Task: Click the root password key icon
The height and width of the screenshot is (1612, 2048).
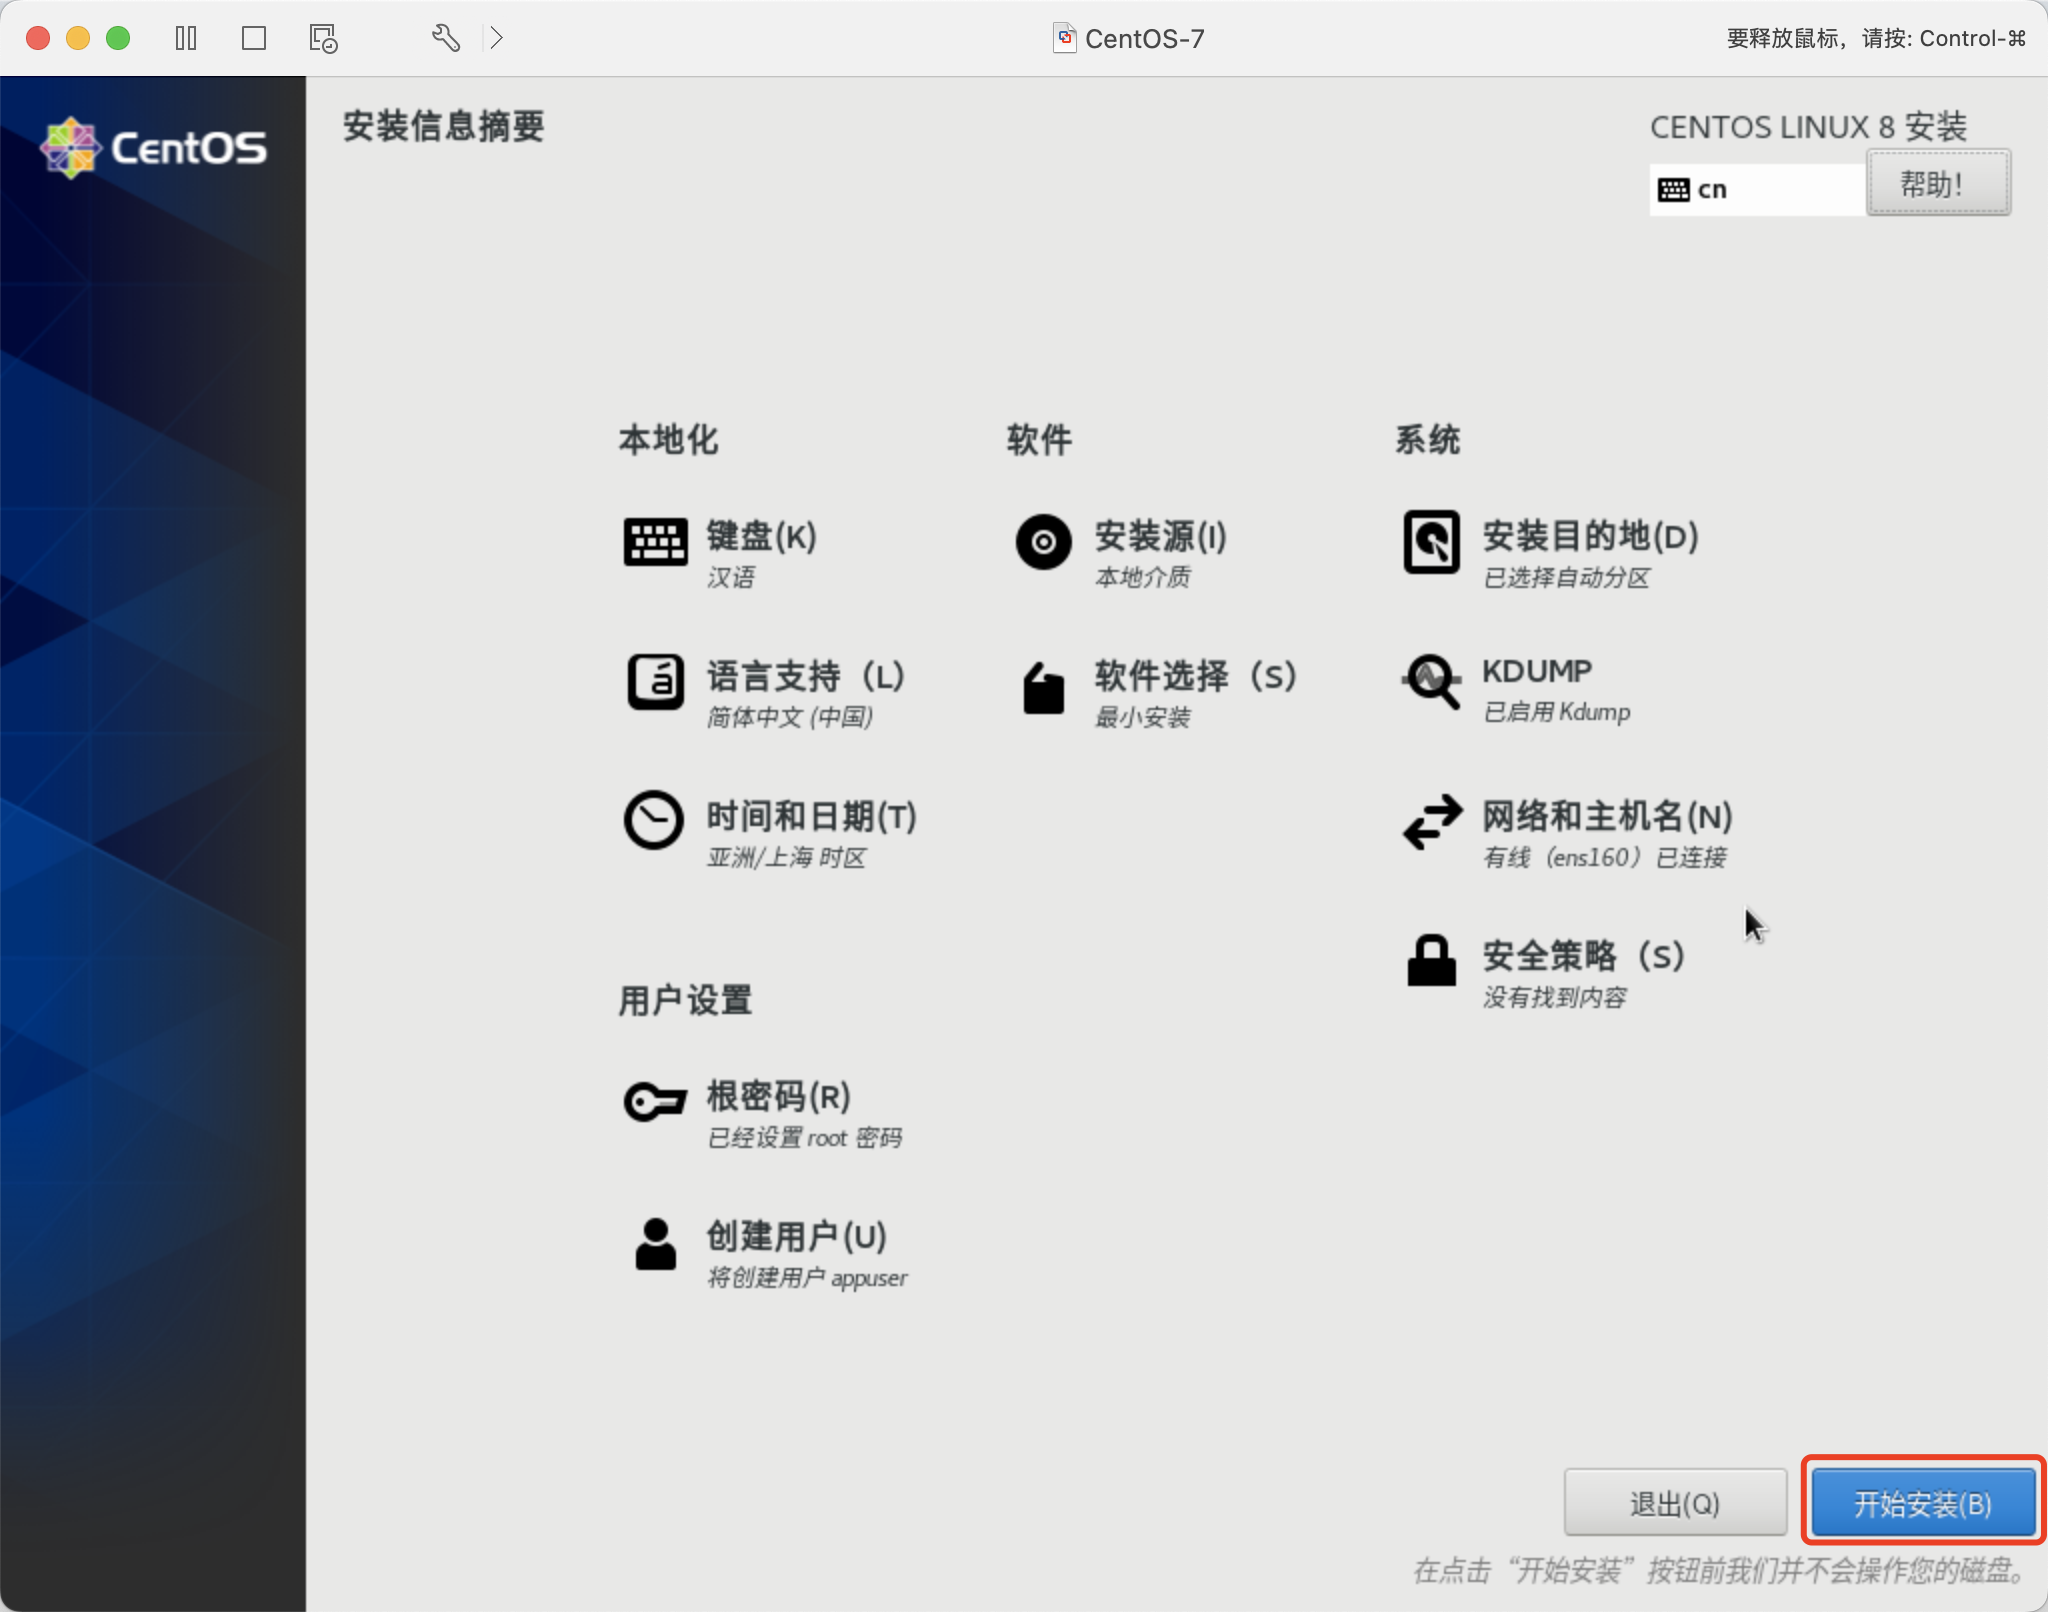Action: pyautogui.click(x=655, y=1102)
